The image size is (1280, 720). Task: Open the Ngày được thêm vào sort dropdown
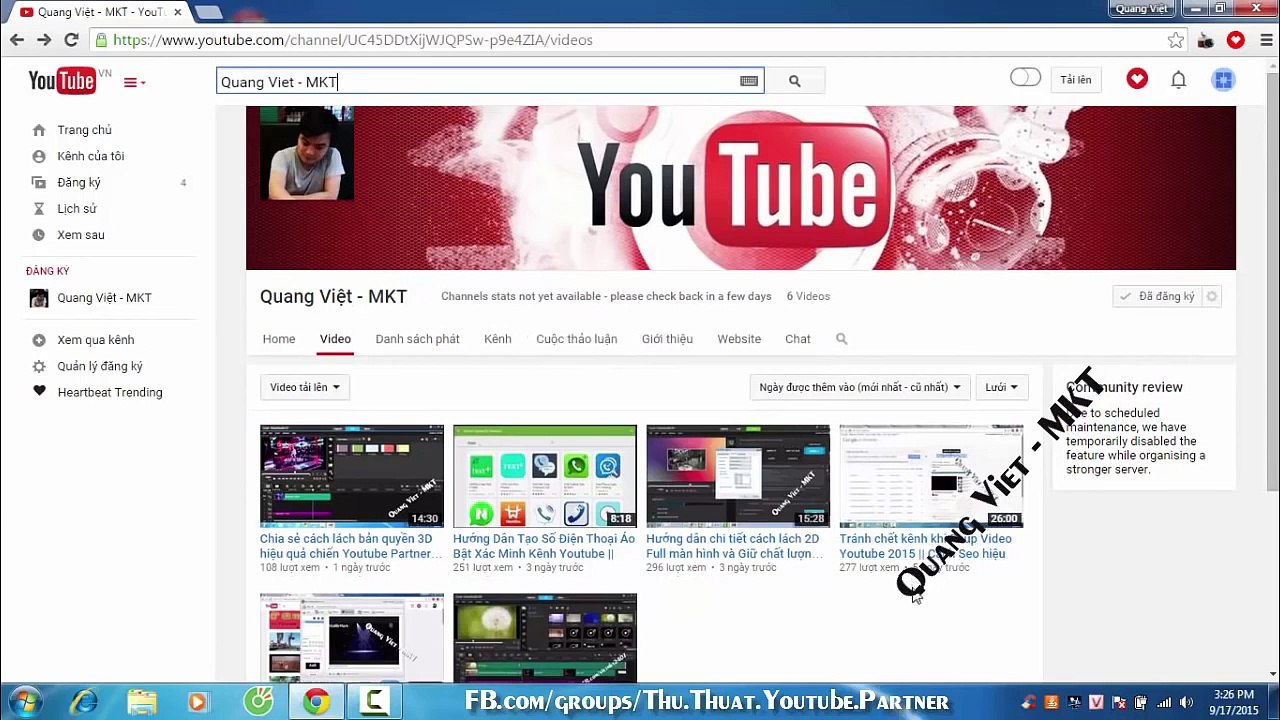pos(859,387)
